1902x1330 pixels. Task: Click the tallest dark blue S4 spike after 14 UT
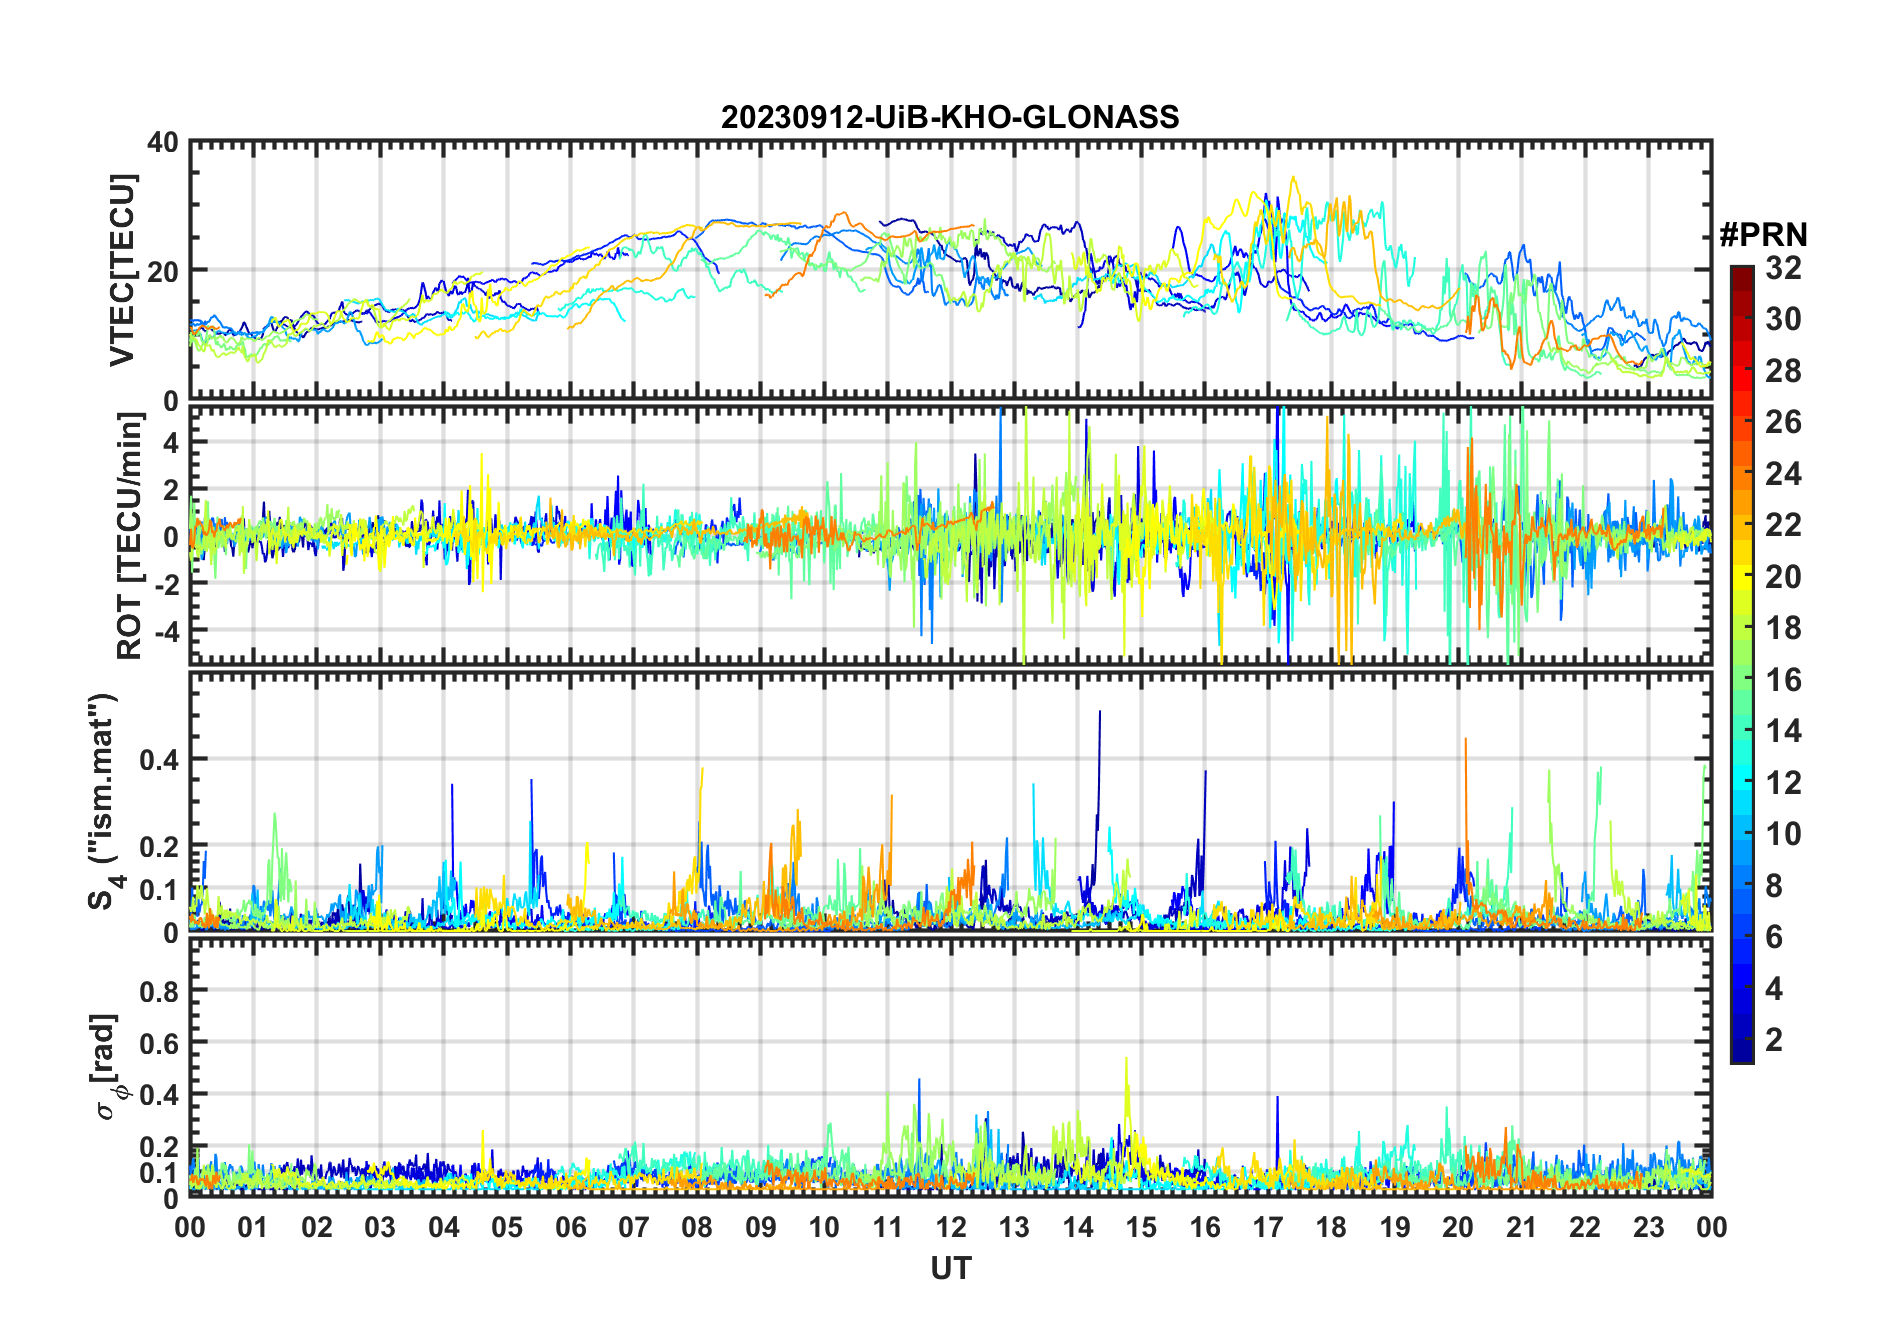click(1100, 714)
